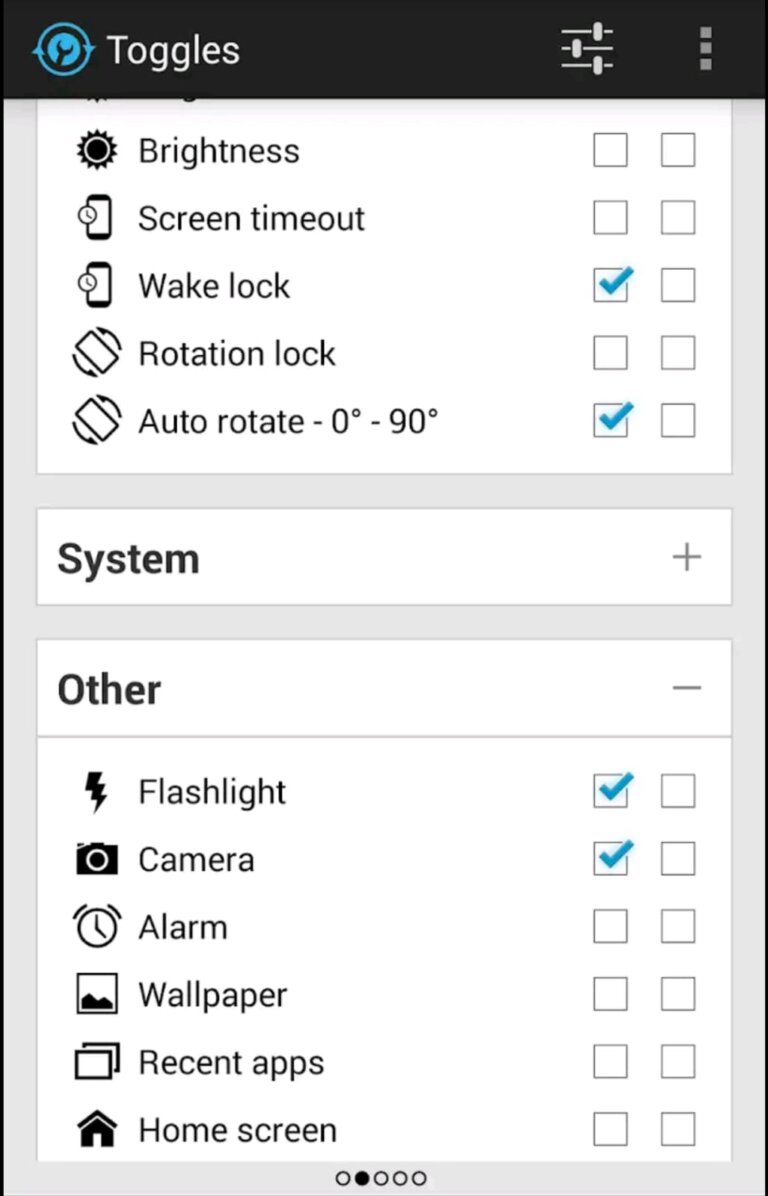This screenshot has height=1196, width=768.
Task: Select the Flashlight lightning bolt icon
Action: 96,791
